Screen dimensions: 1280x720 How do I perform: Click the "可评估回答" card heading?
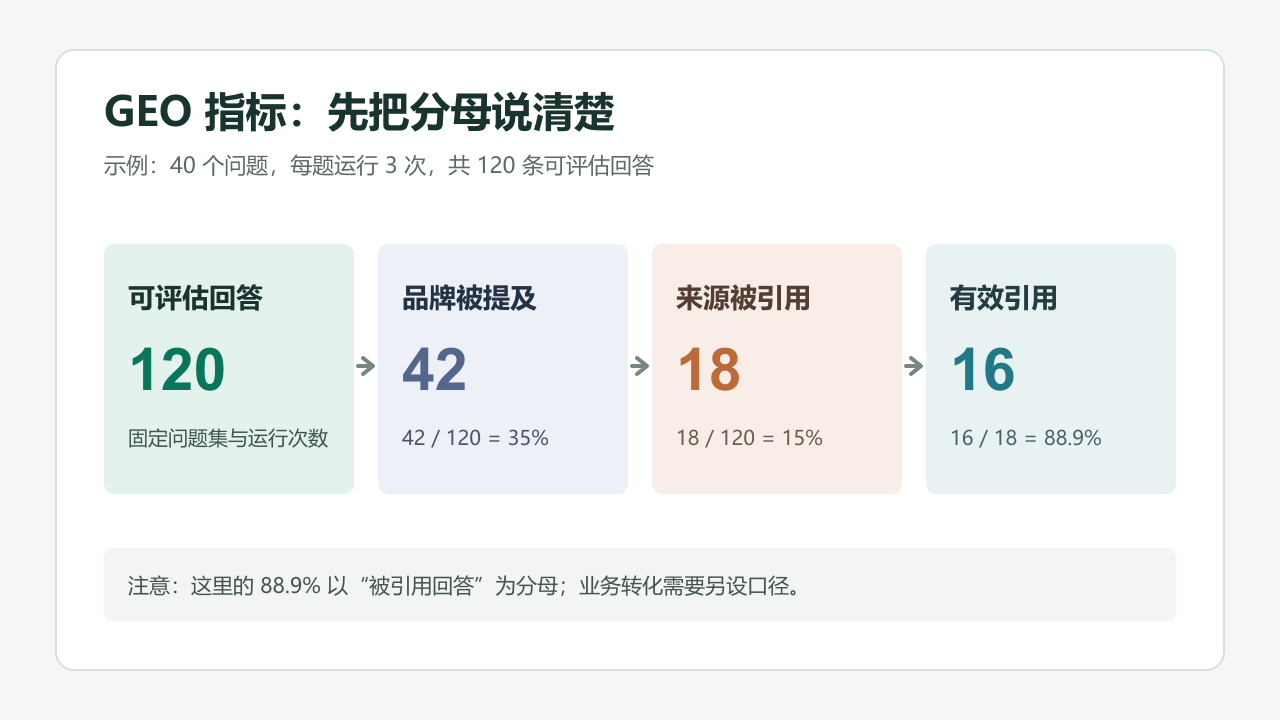point(195,298)
